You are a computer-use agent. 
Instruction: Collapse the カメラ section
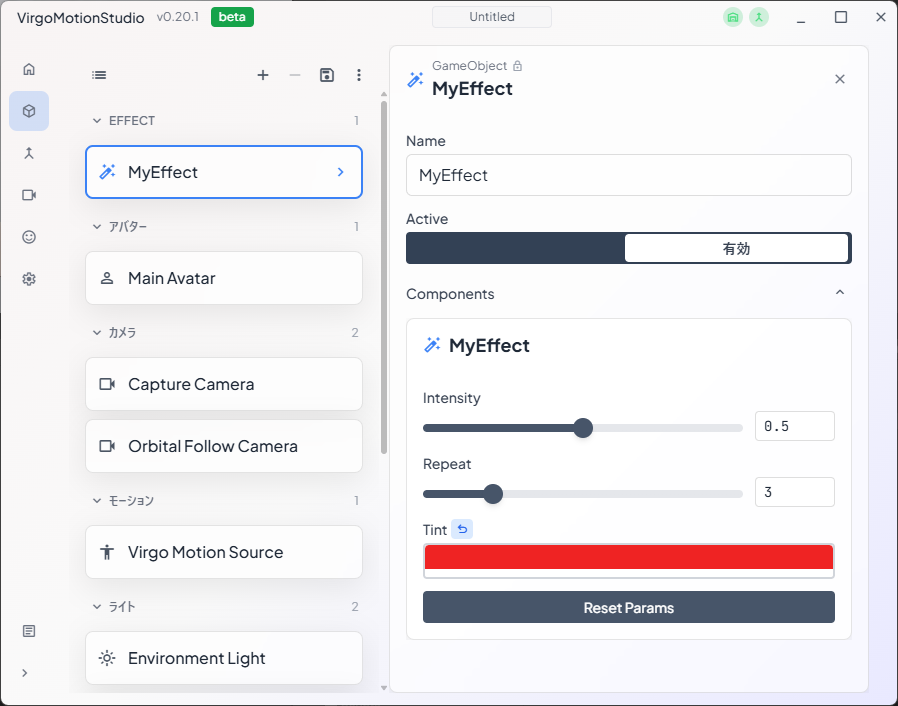pyautogui.click(x=97, y=333)
